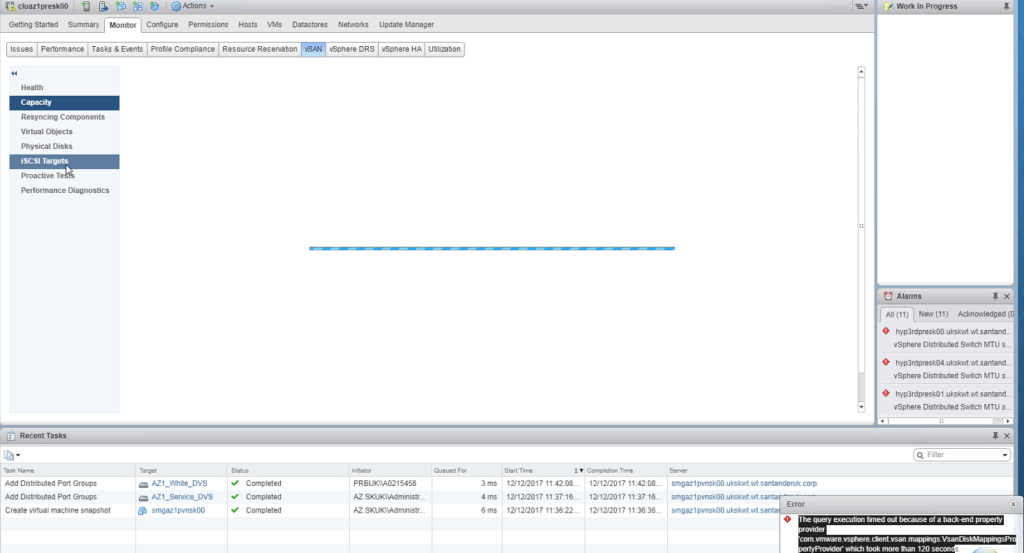The image size is (1024, 553).
Task: Click the first host icon in the cluster toolbar
Action: 87,6
